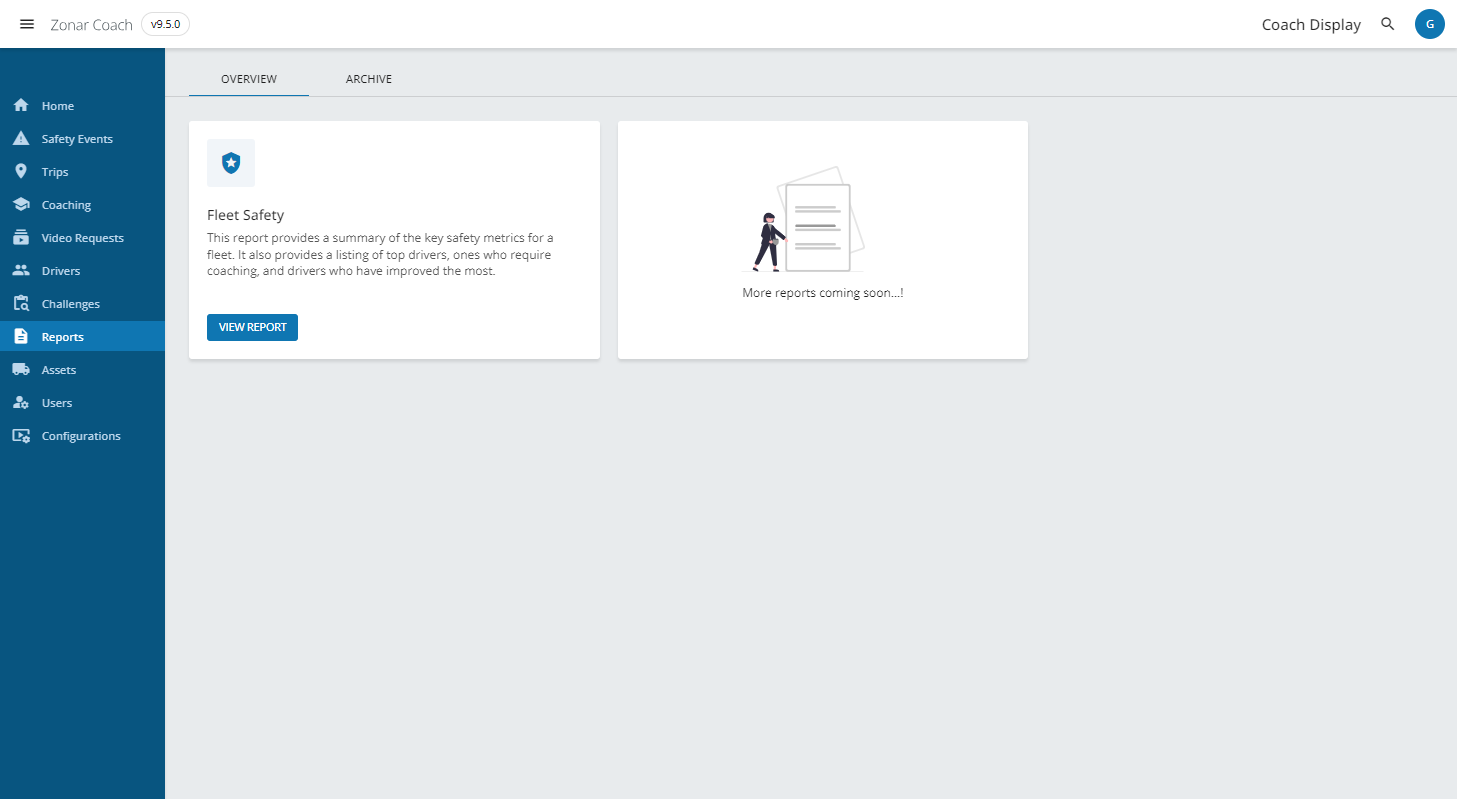
Task: Click the search magnifier icon
Action: coord(1387,24)
